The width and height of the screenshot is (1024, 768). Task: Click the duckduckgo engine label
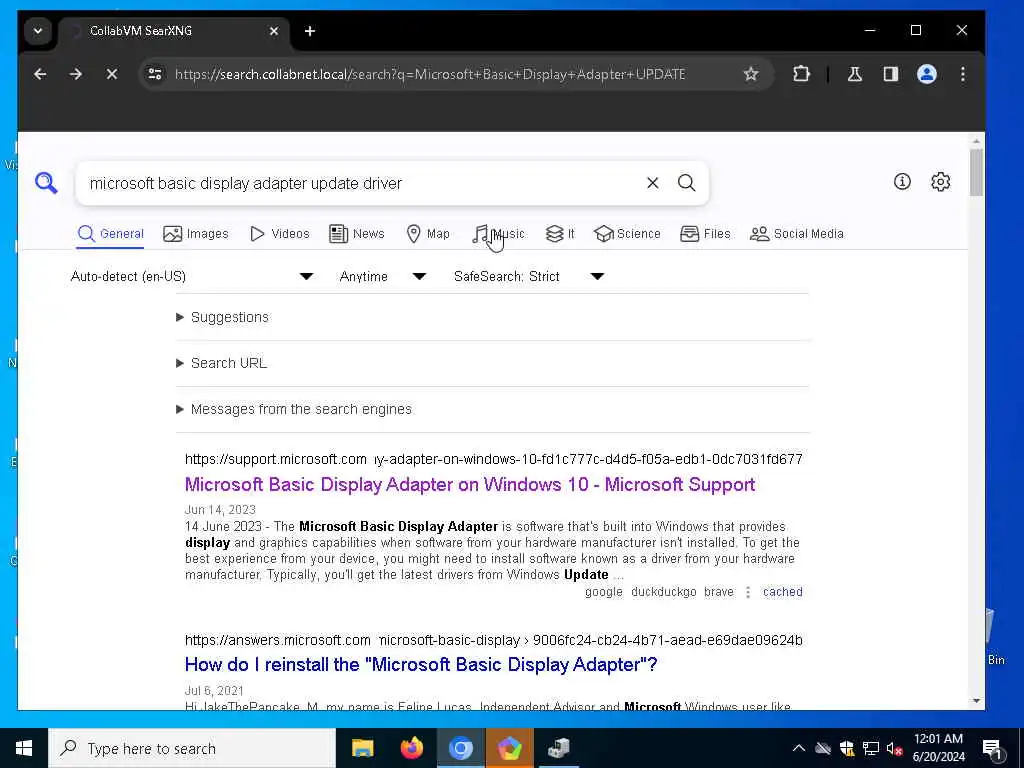coord(664,592)
